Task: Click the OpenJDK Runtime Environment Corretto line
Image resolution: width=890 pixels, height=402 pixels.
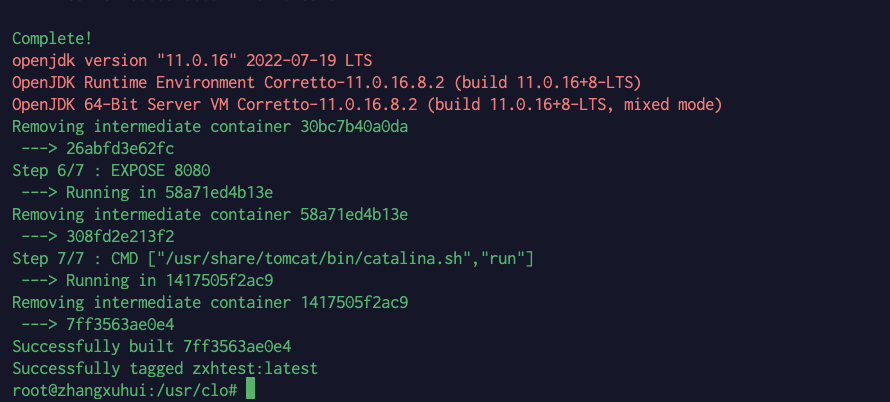Action: [x=327, y=82]
